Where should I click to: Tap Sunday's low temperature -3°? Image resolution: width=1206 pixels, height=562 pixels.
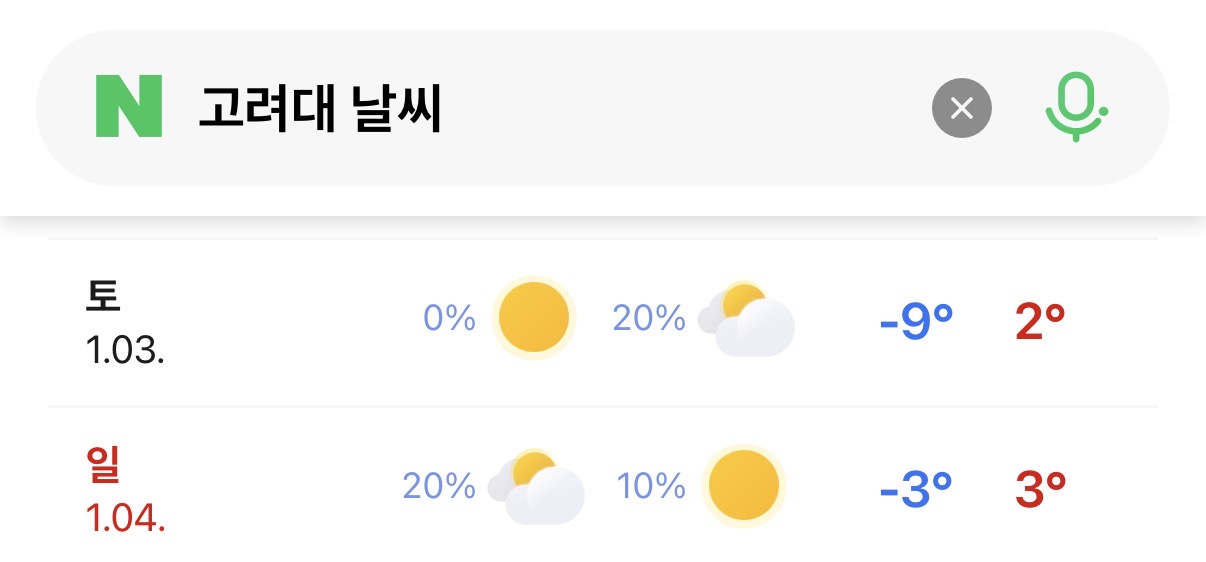coord(916,489)
